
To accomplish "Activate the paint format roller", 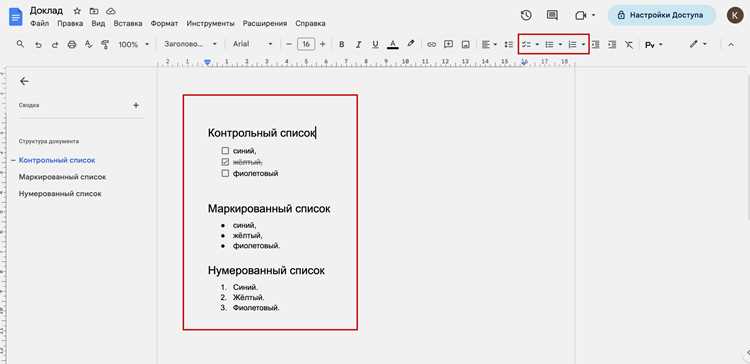I will [x=105, y=44].
